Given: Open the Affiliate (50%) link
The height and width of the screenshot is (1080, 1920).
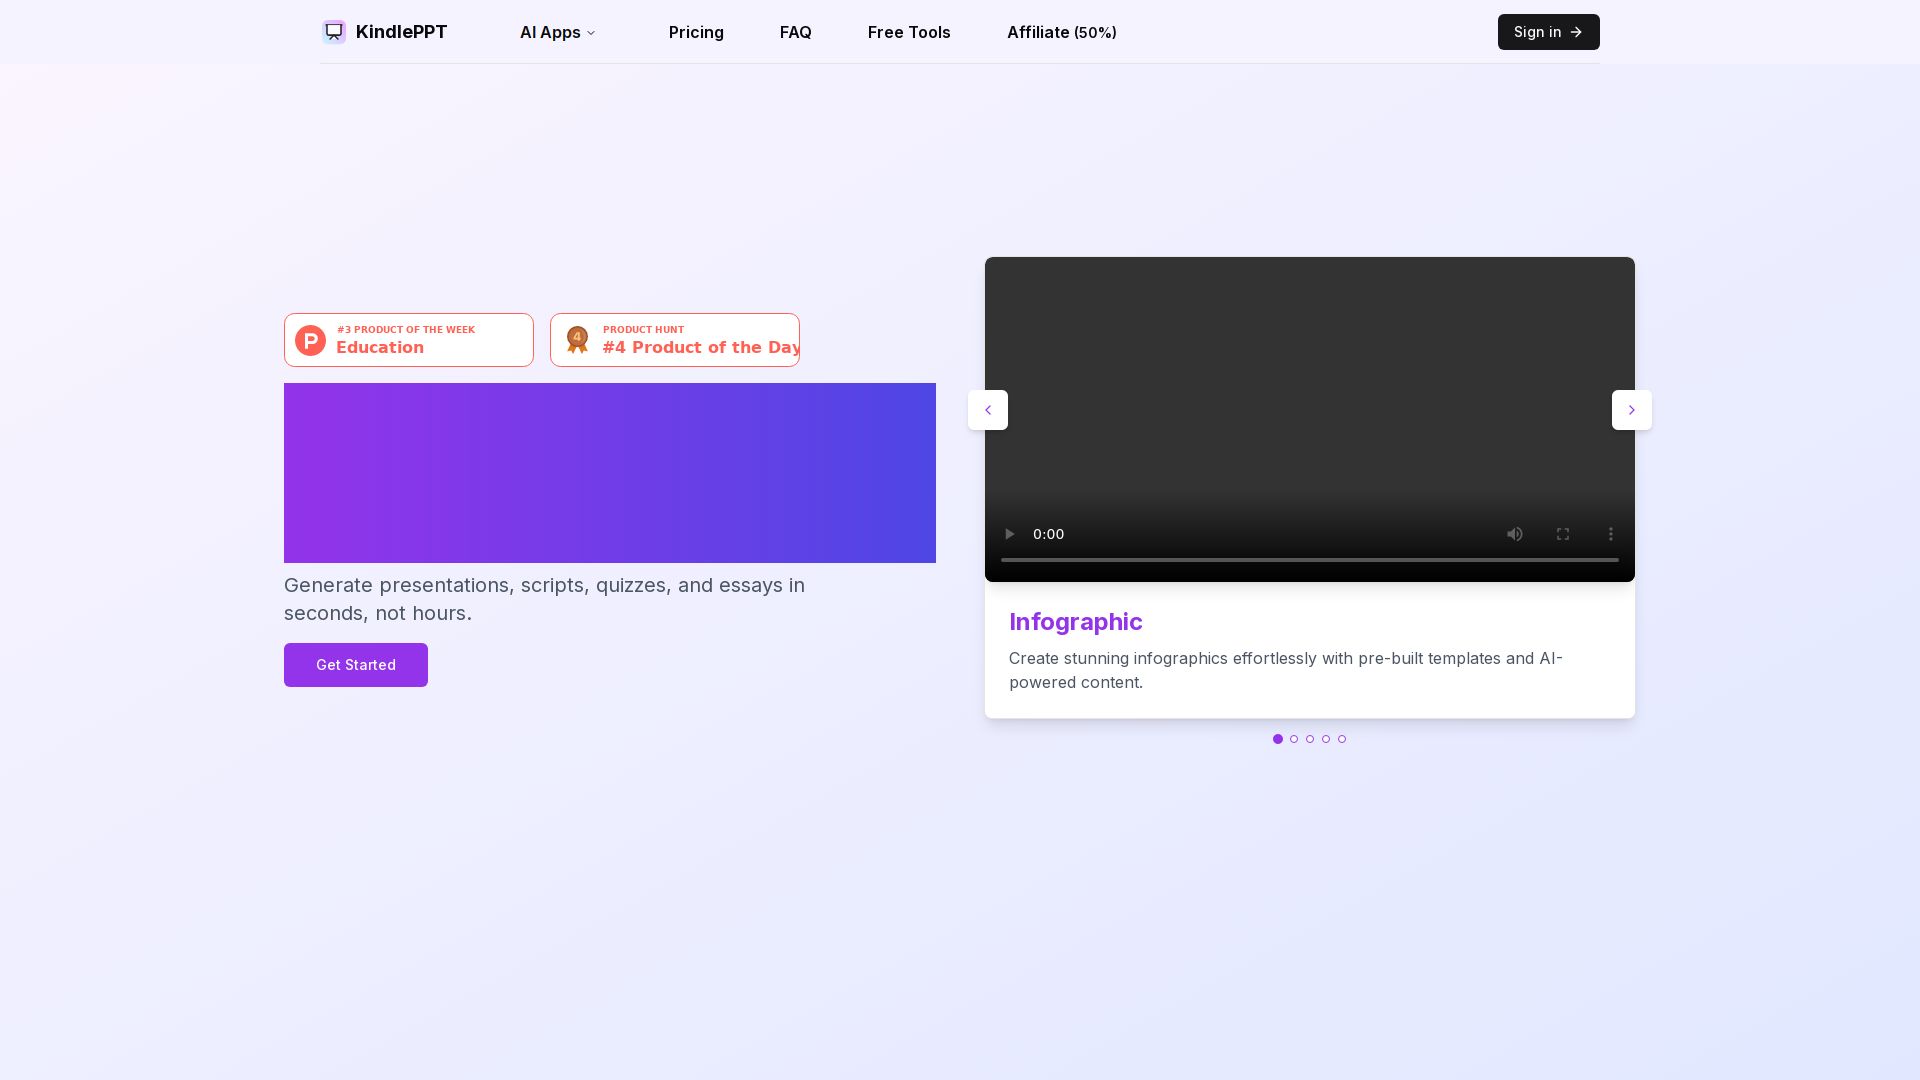Looking at the screenshot, I should point(1061,32).
